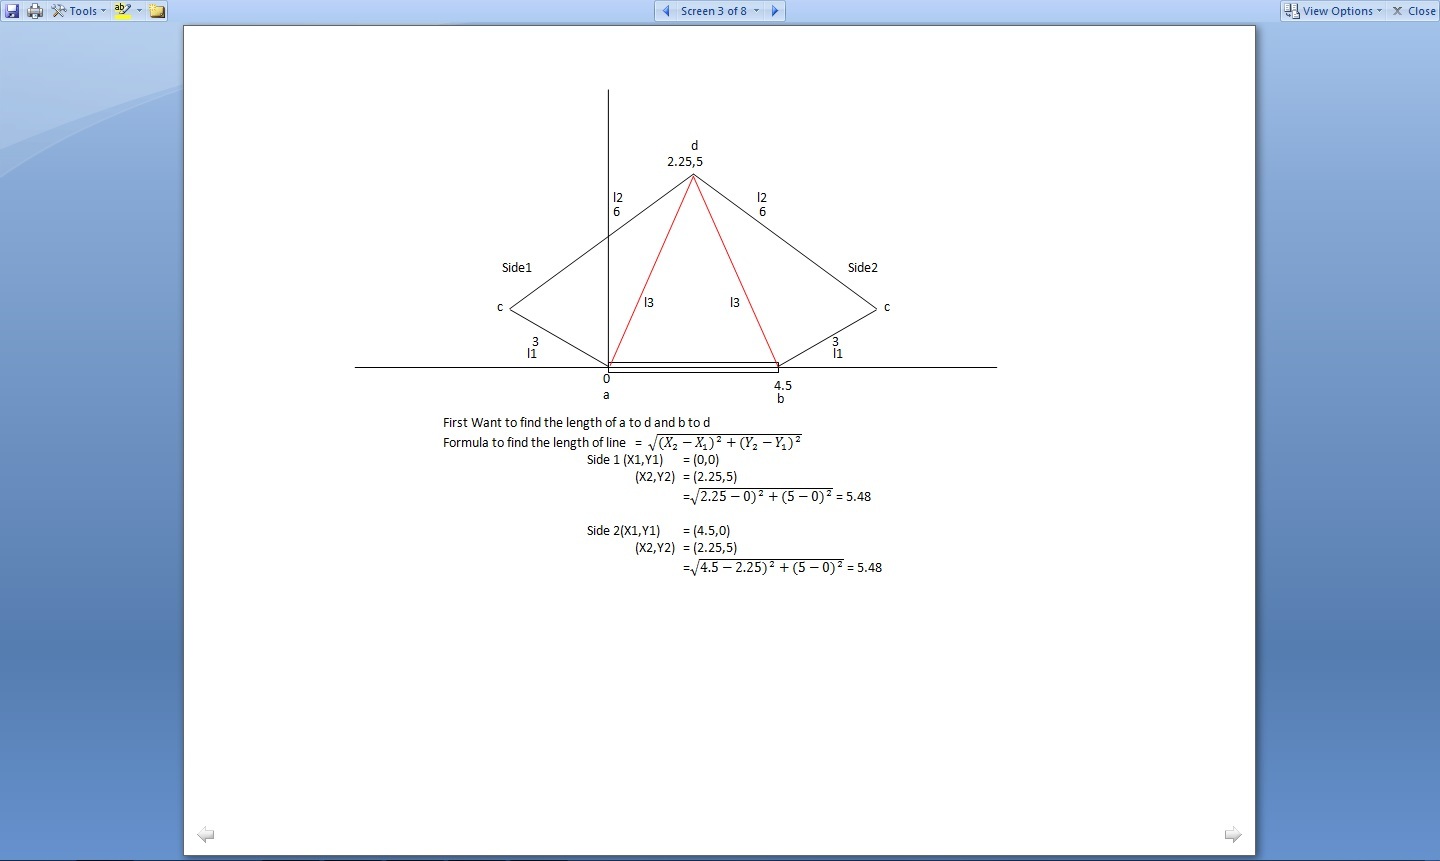Click the equation containing "2.25 − 0"
1440x861 pixels.
777,496
